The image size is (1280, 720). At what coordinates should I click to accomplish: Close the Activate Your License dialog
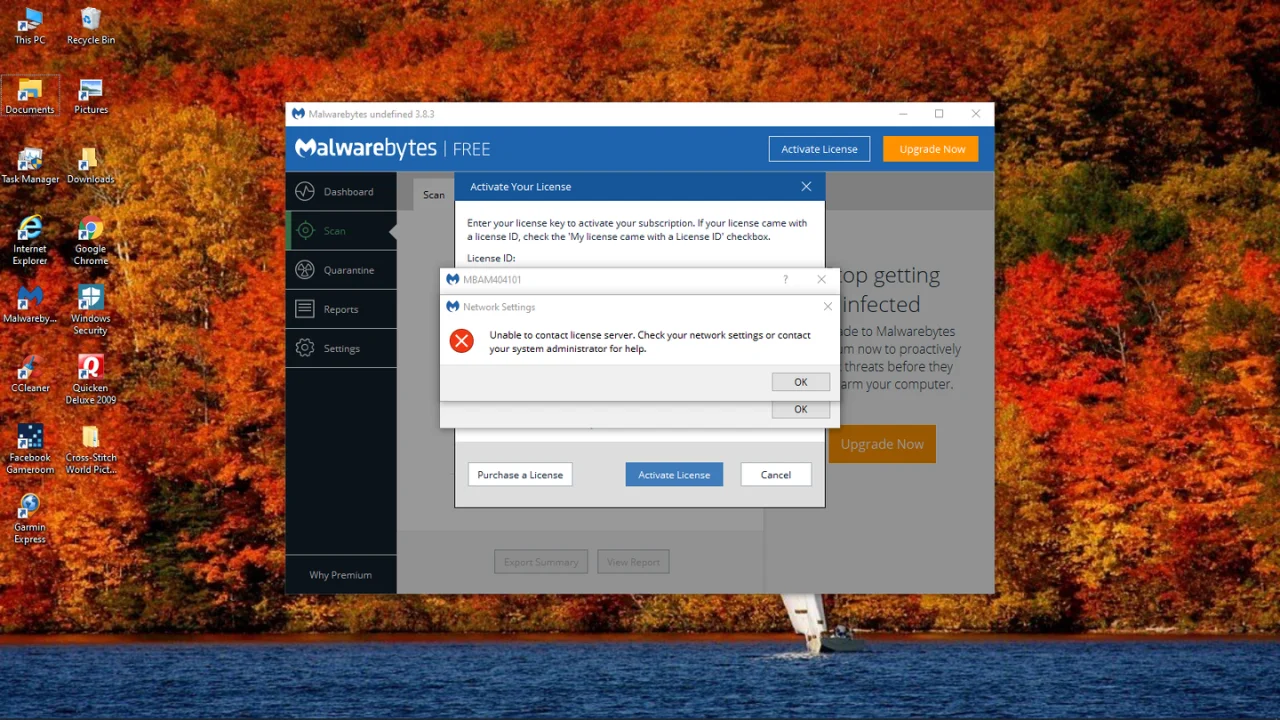806,186
